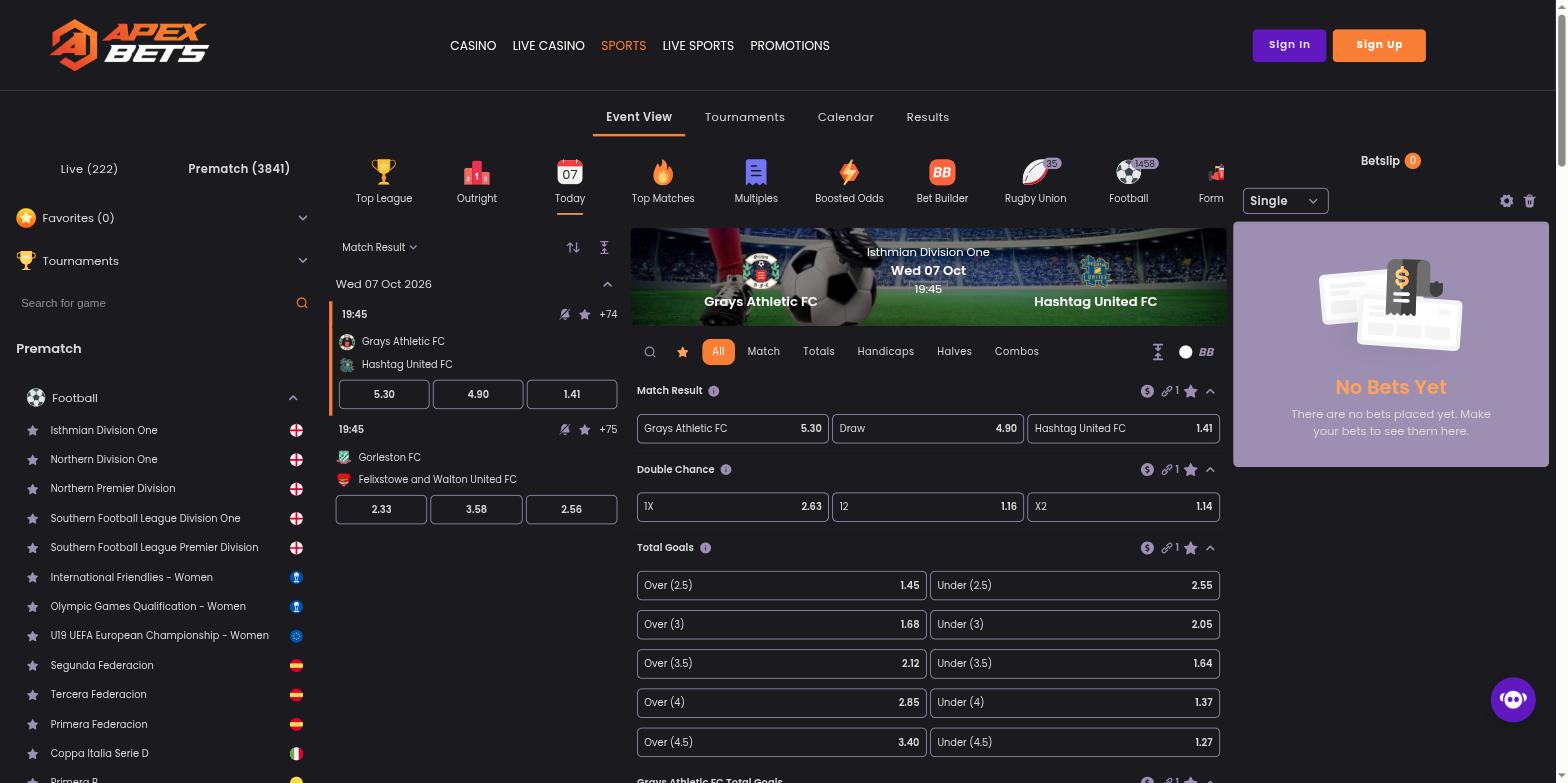Image resolution: width=1568 pixels, height=783 pixels.
Task: Switch to Live (222) events
Action: (x=89, y=169)
